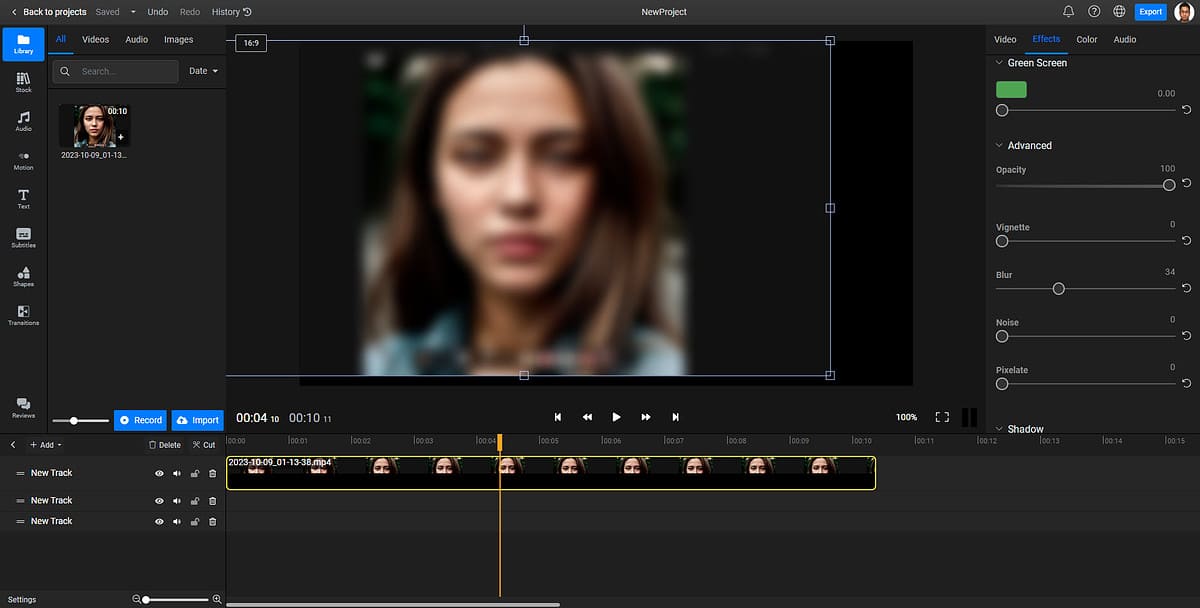Open the Transitions panel

tap(23, 315)
